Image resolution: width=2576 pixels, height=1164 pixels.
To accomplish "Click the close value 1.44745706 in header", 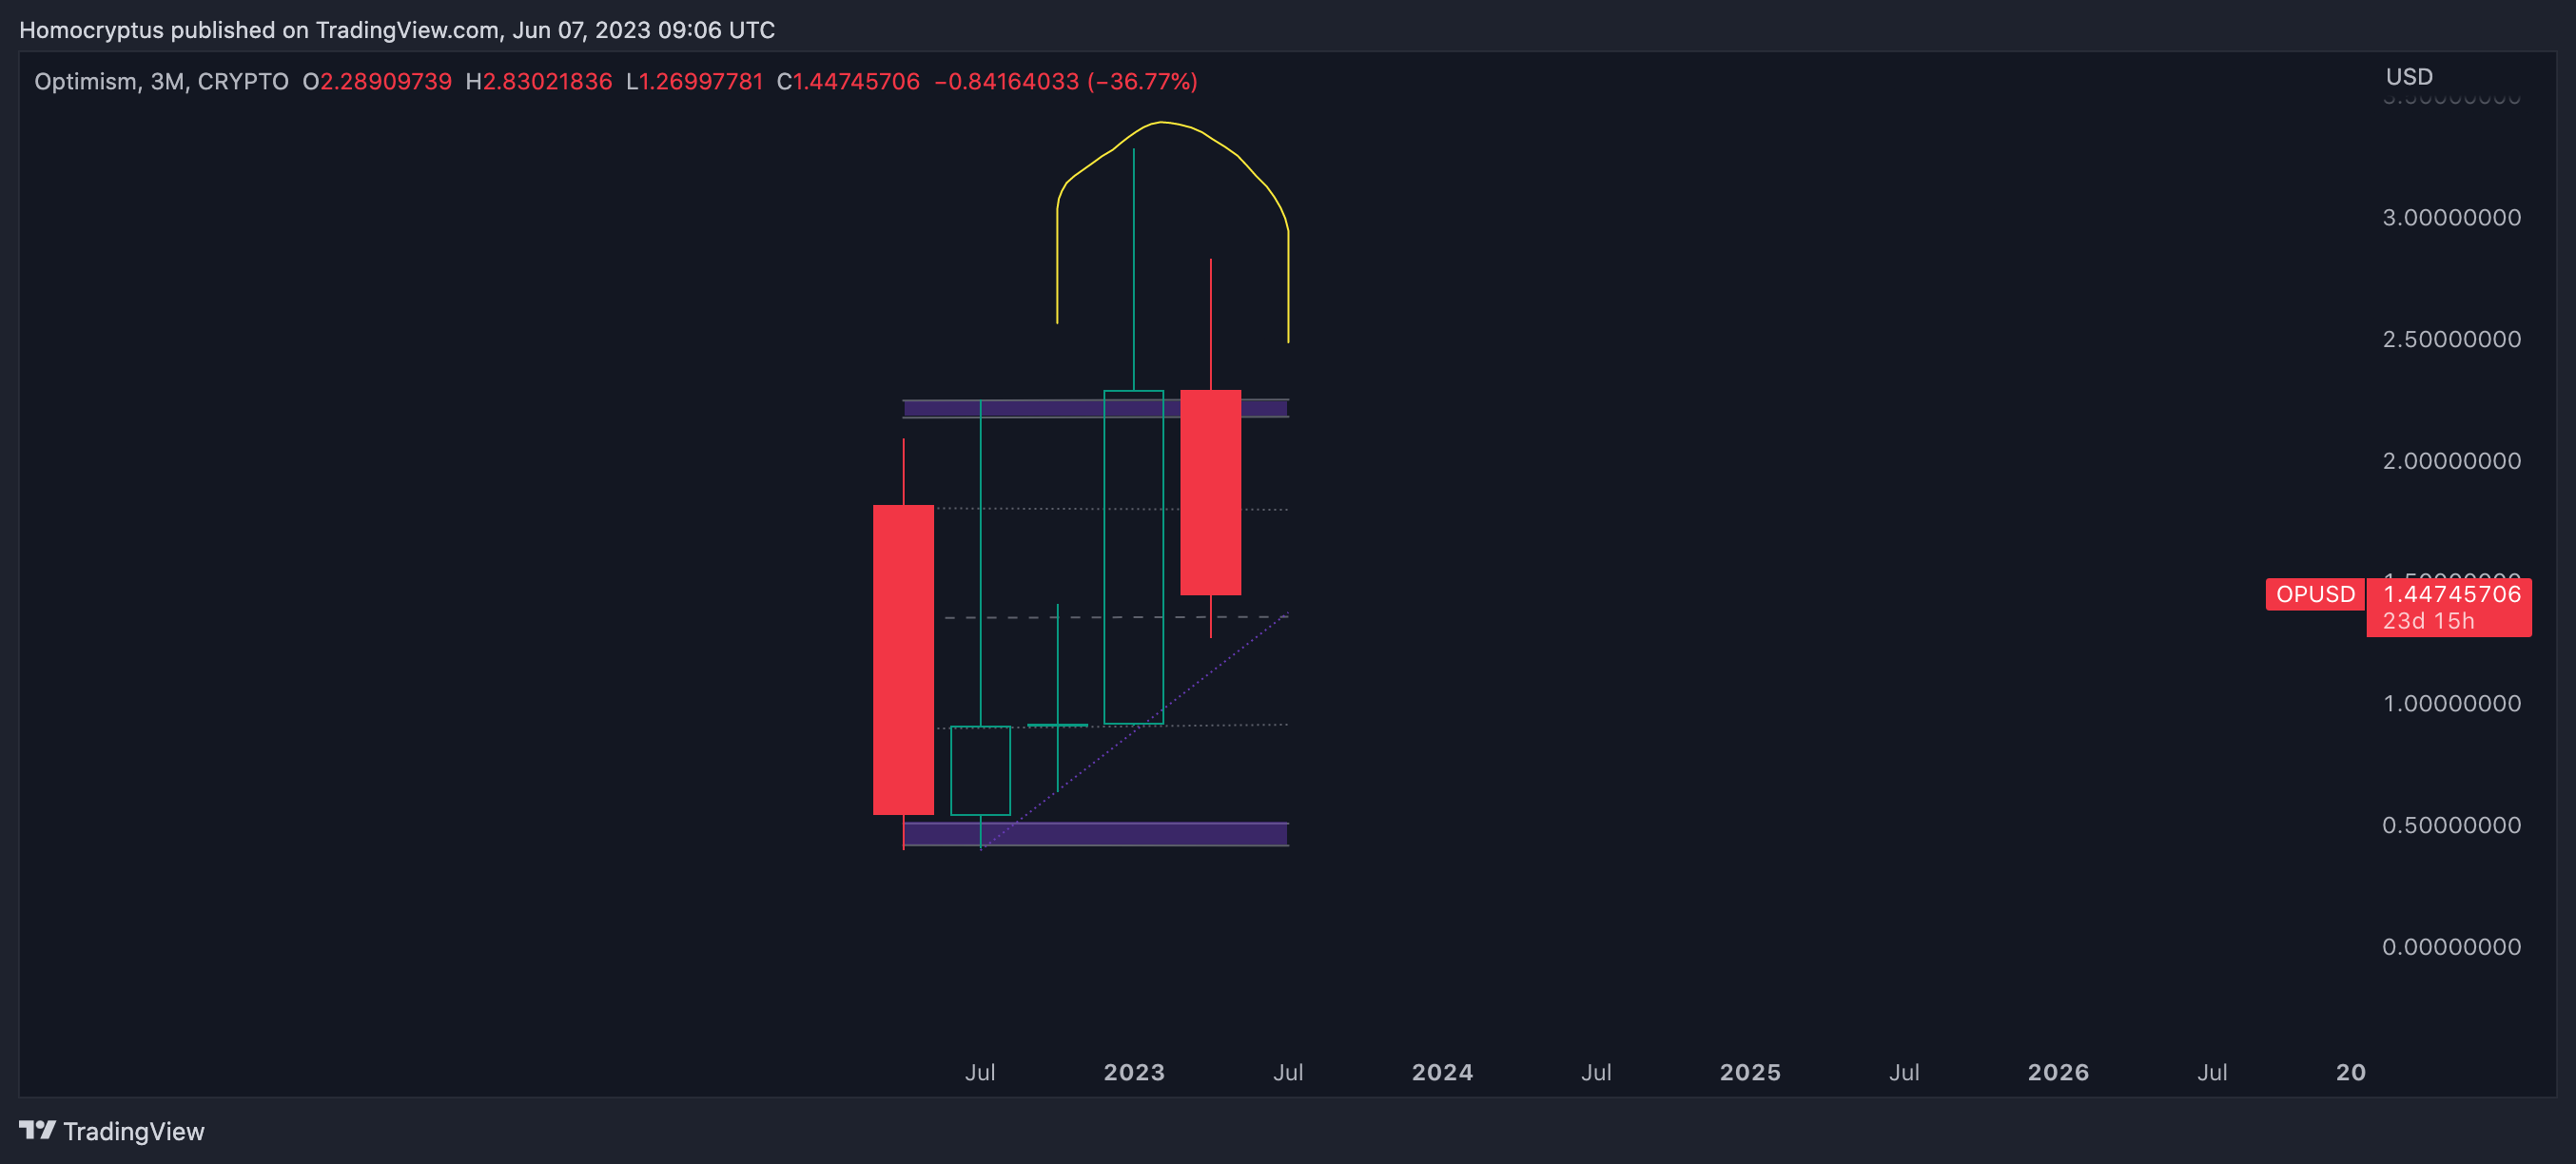I will pos(856,82).
